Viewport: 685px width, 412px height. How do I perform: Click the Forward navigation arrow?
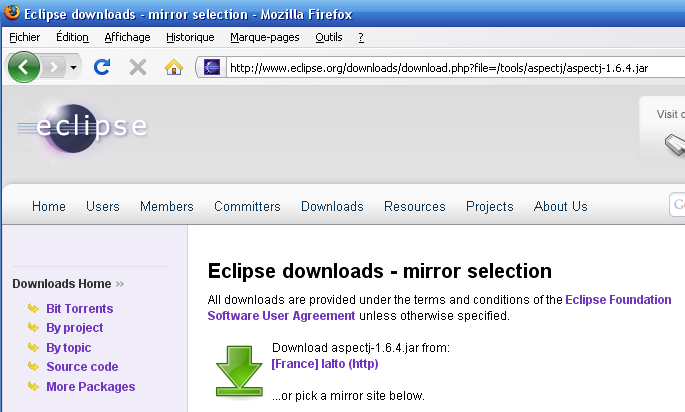click(x=54, y=67)
